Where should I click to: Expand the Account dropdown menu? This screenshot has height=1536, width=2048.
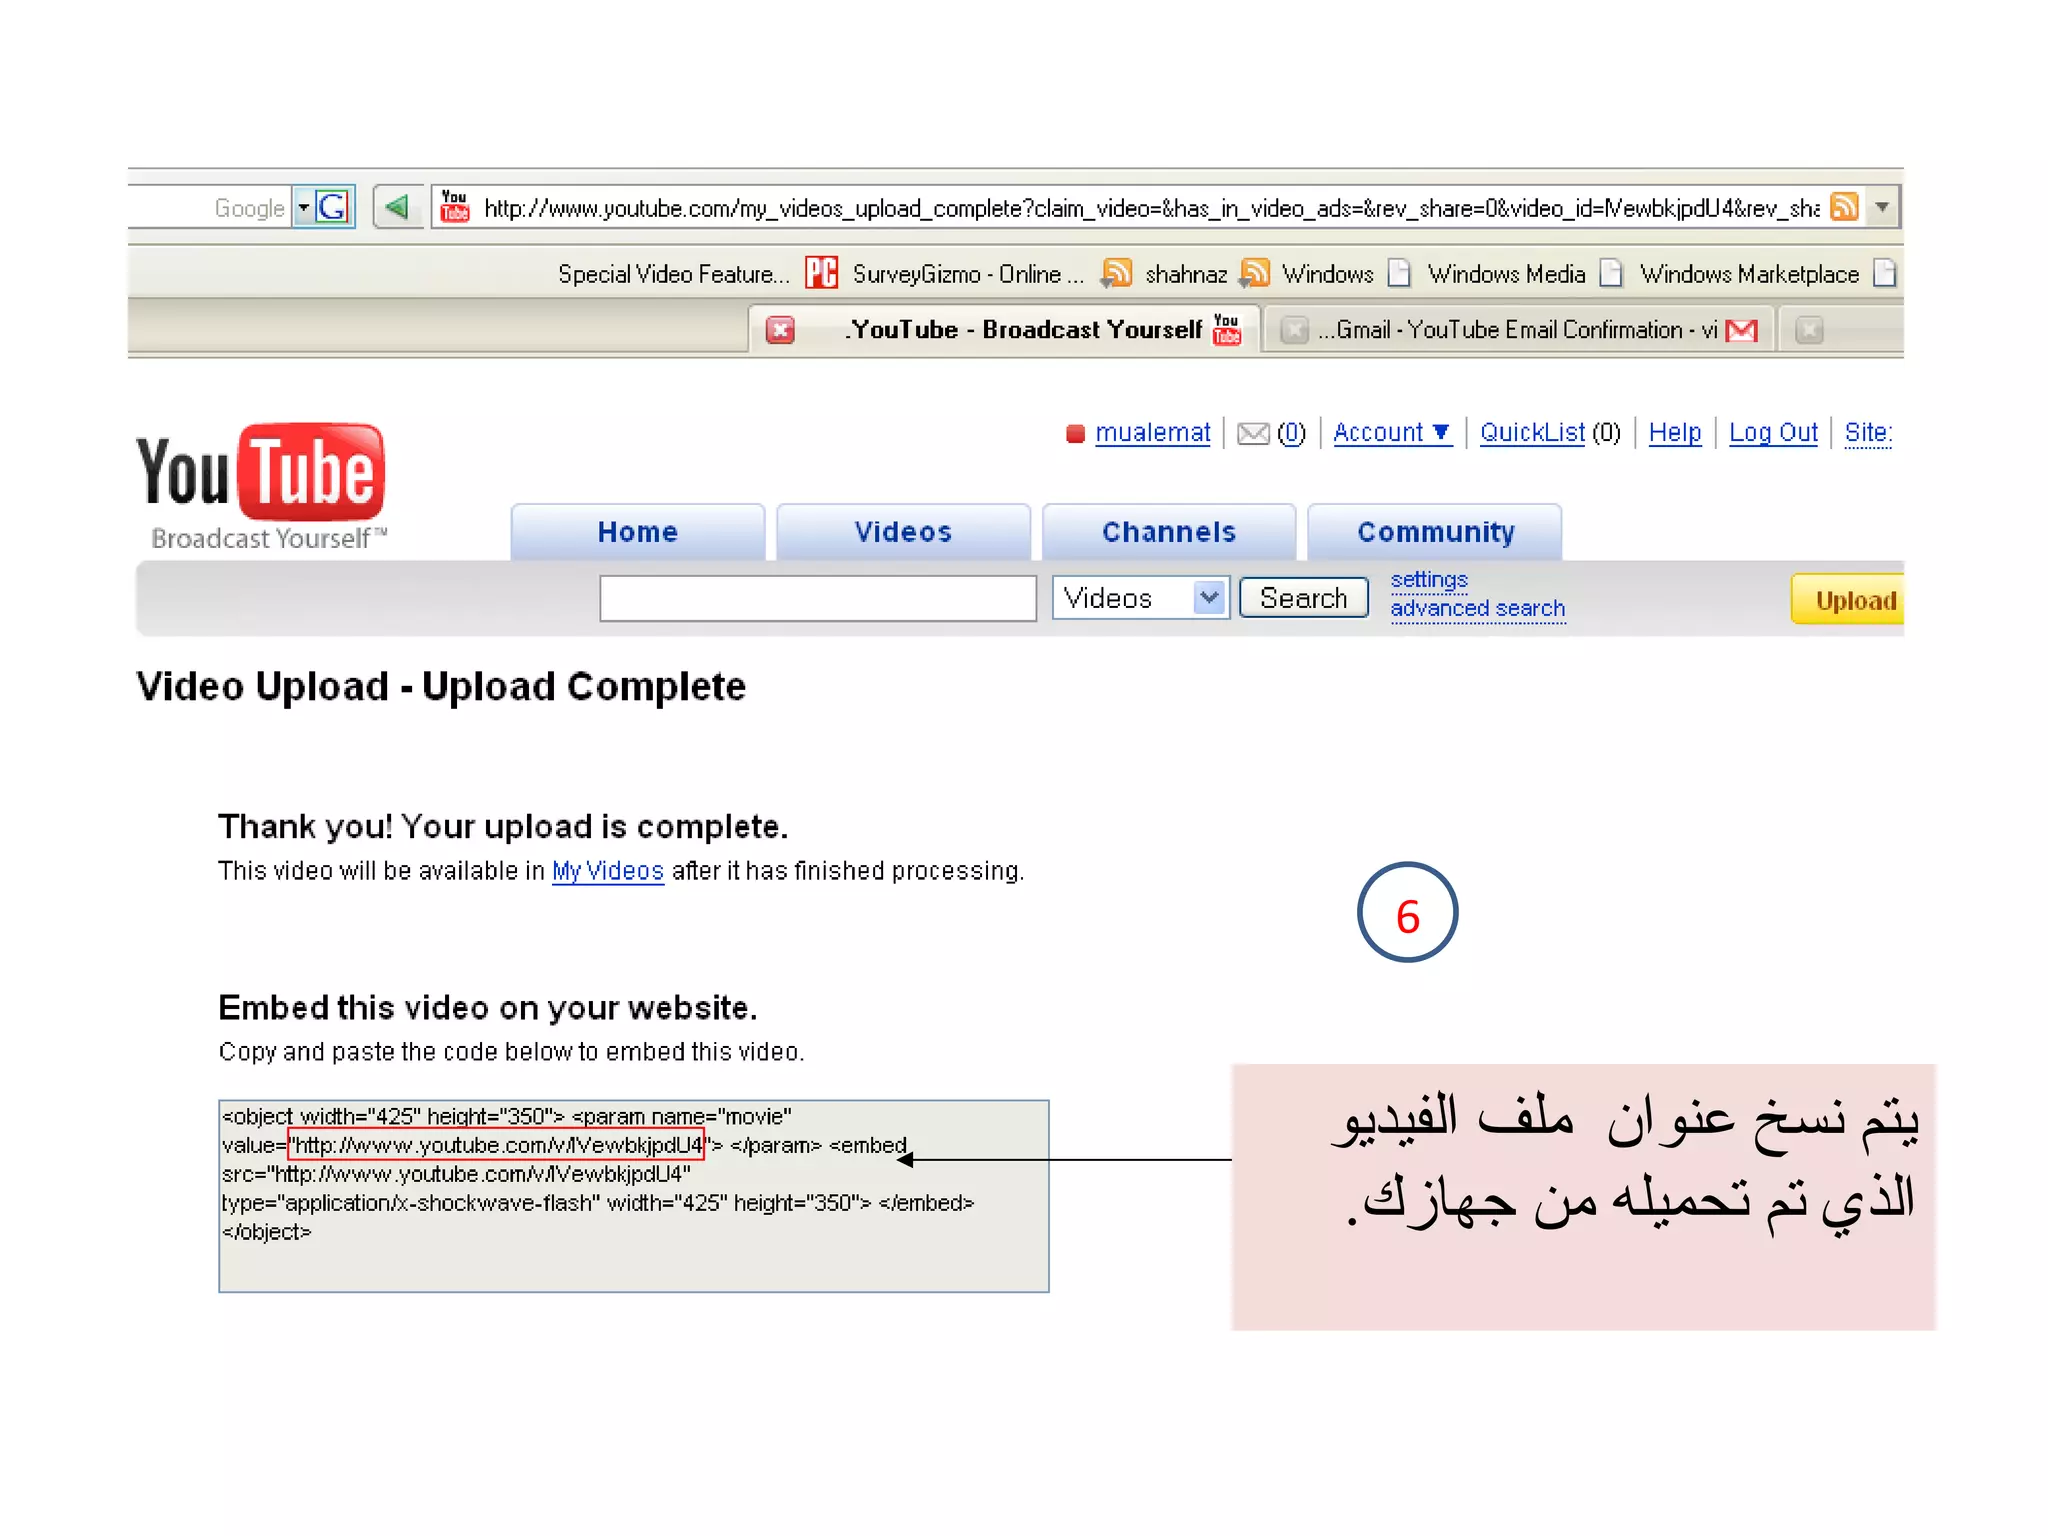pos(1392,432)
